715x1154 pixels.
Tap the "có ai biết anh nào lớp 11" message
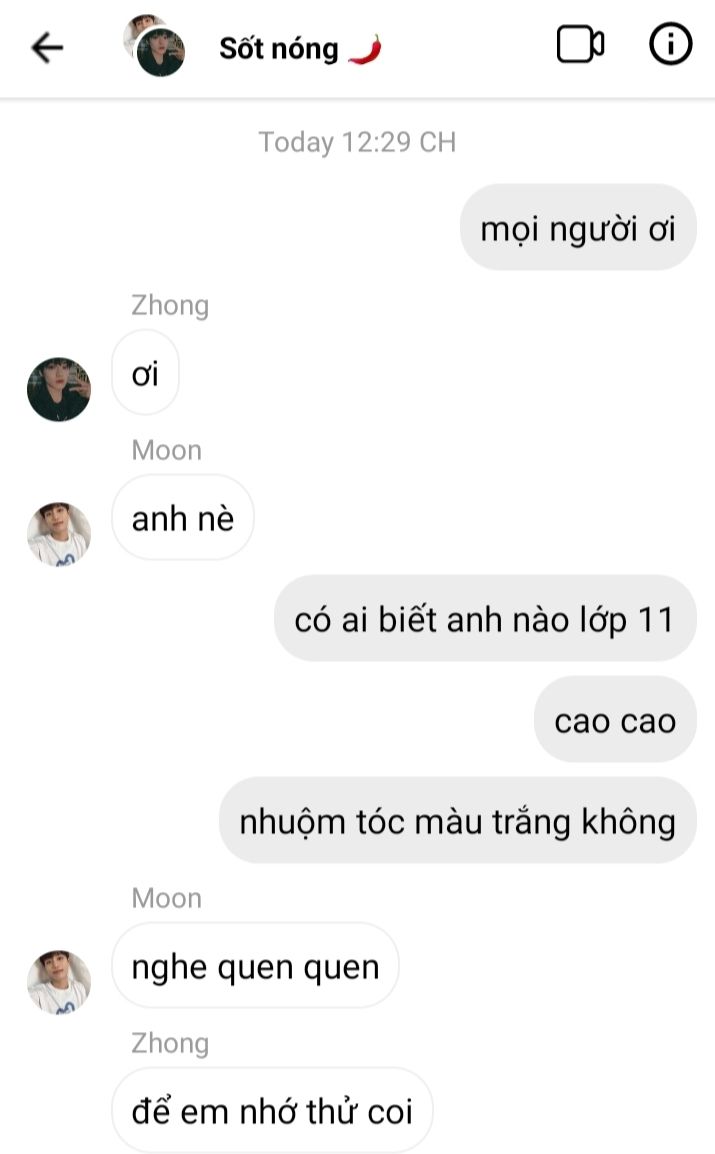[485, 619]
